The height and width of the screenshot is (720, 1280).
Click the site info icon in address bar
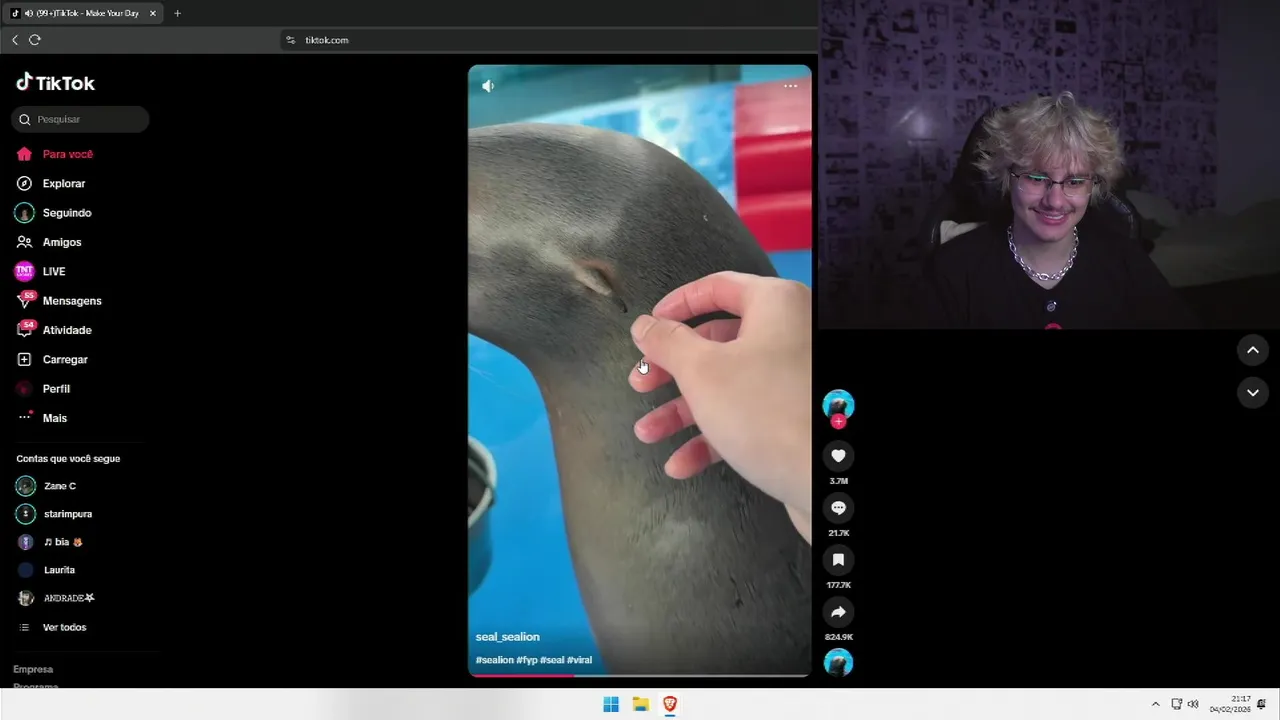tap(291, 40)
